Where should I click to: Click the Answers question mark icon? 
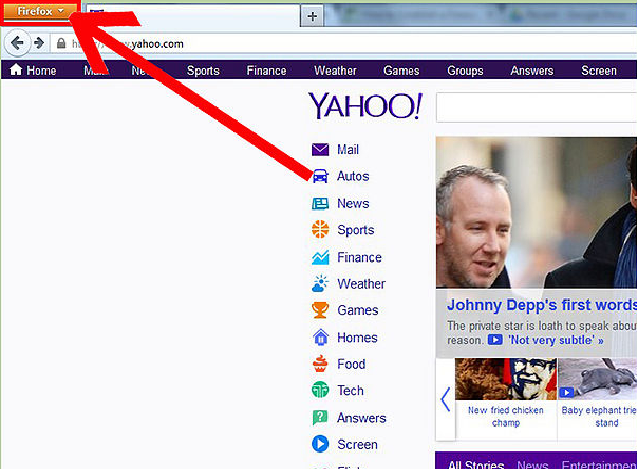320,417
